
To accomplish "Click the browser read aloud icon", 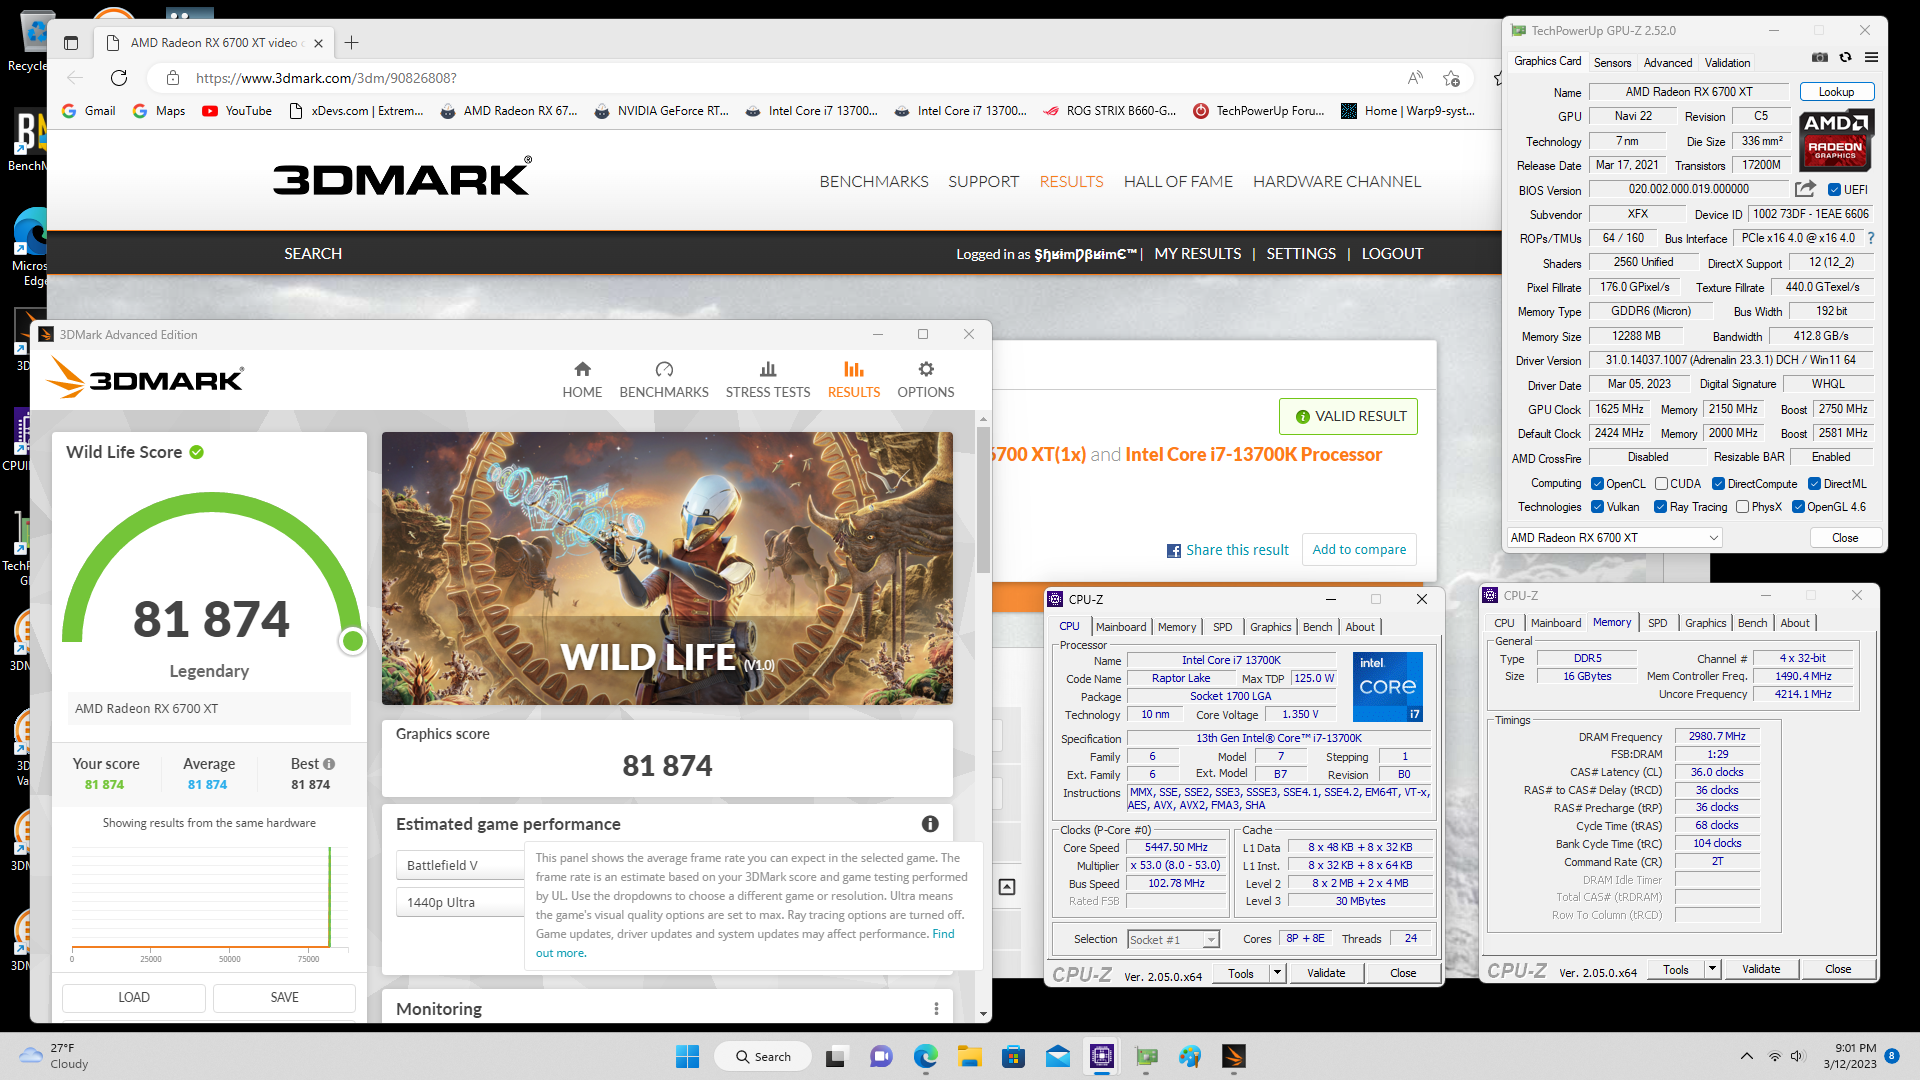I will point(1415,78).
